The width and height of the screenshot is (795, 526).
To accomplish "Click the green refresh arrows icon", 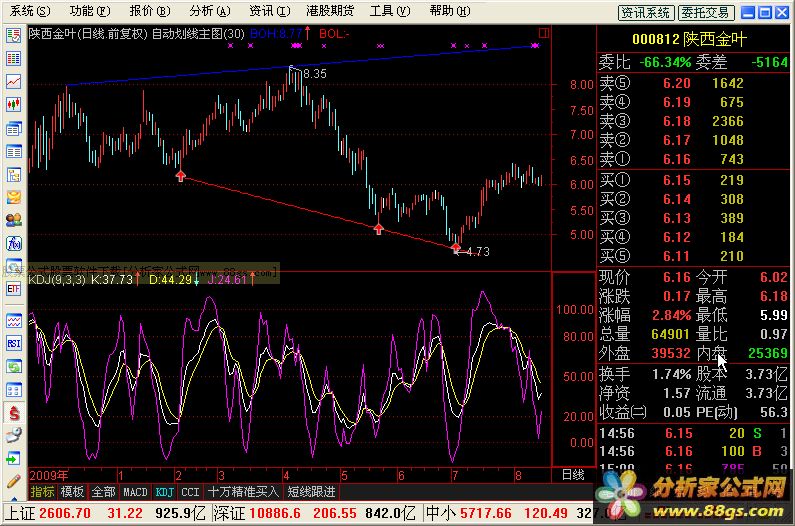I will point(14,366).
